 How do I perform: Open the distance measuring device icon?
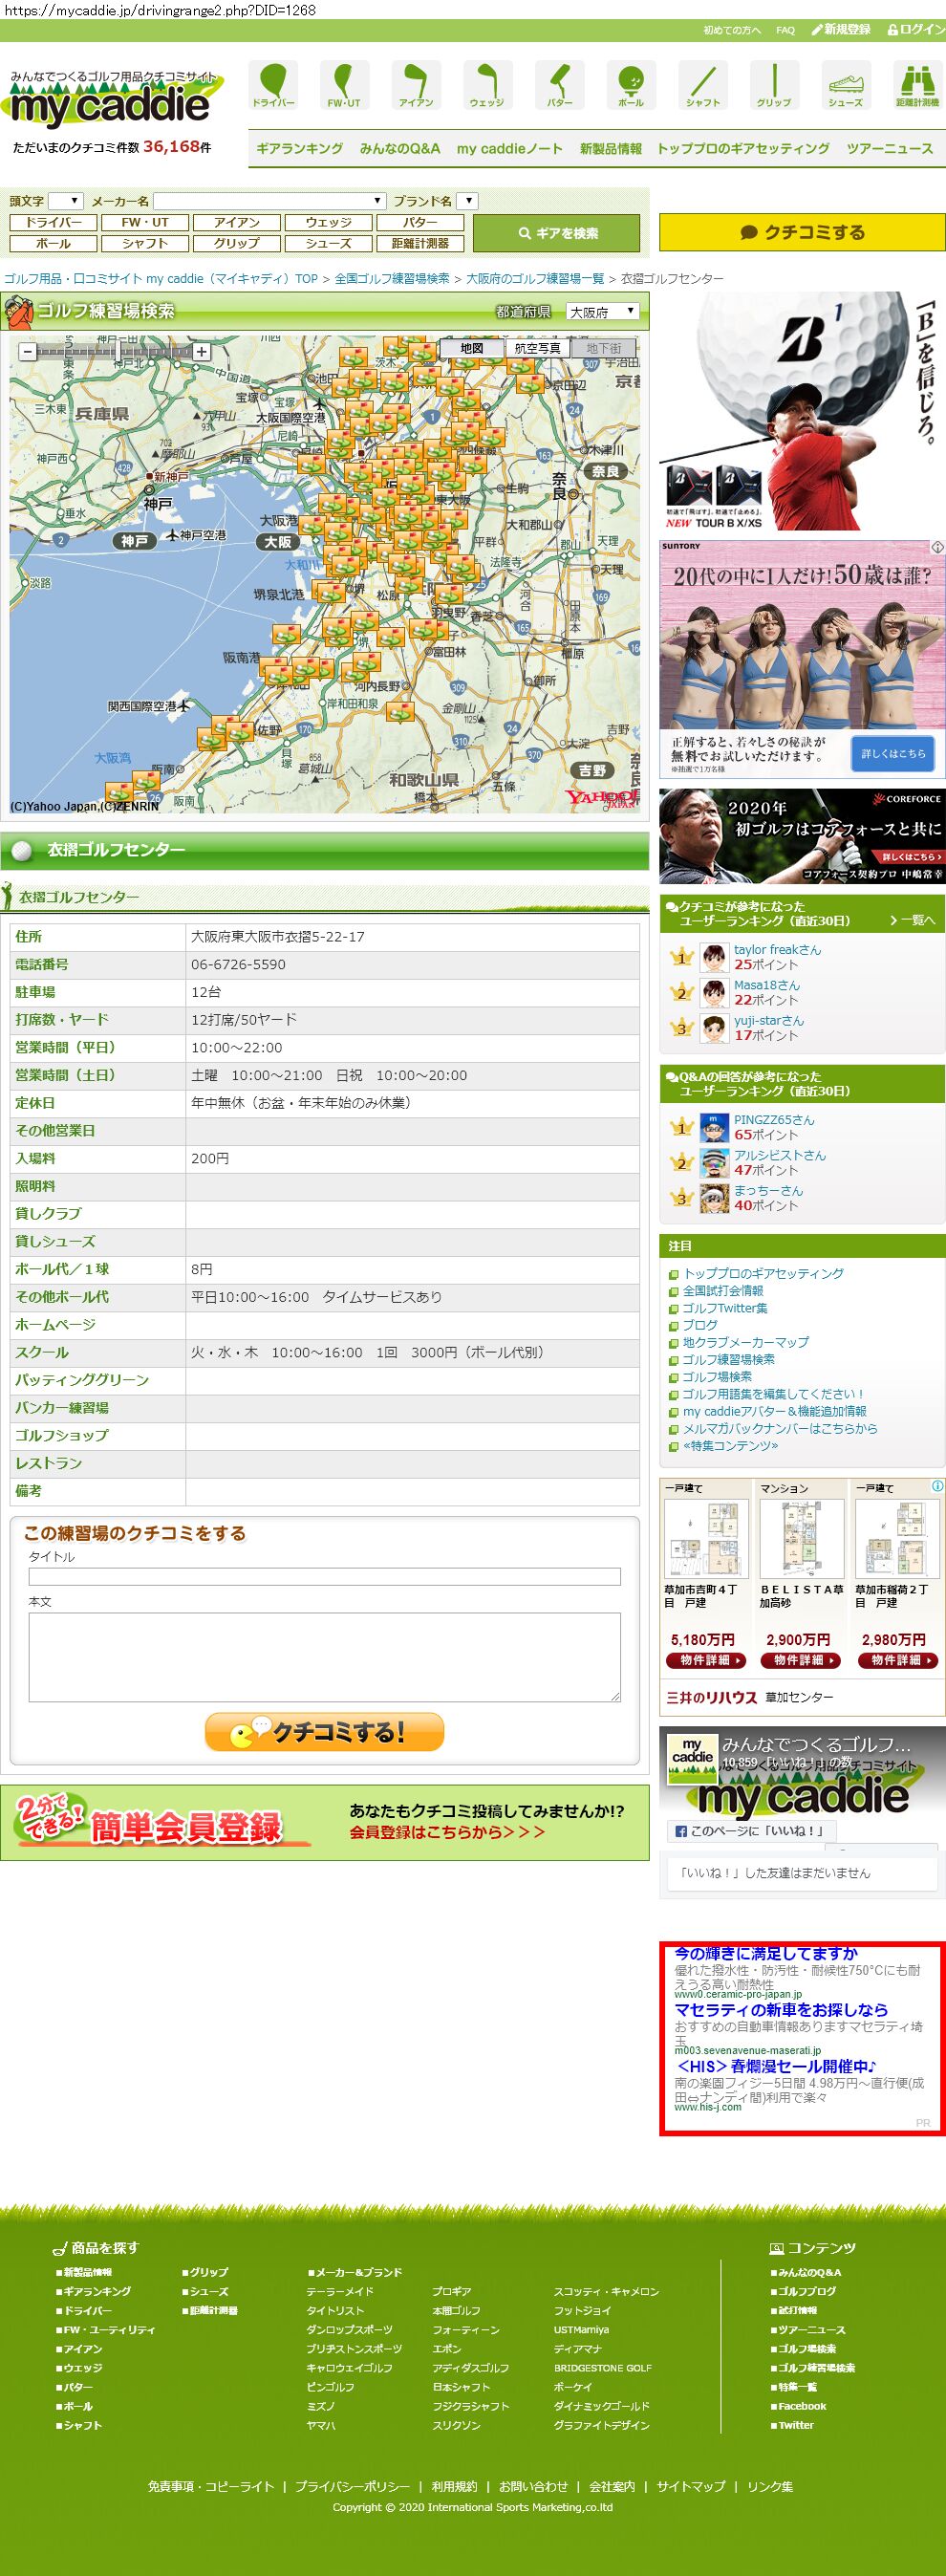(x=916, y=84)
